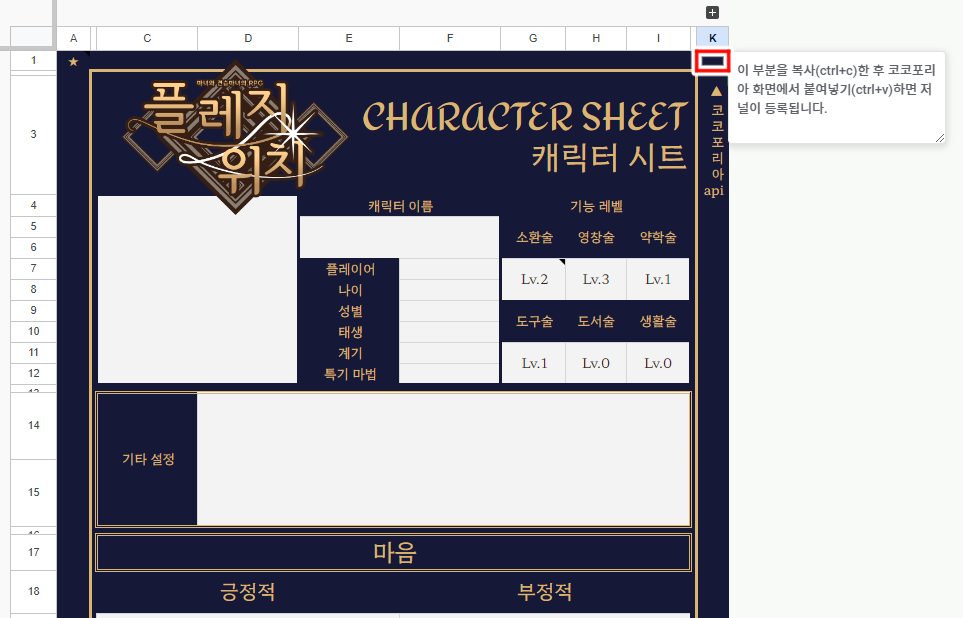Click the 부정적 column heading
Image resolution: width=963 pixels, height=618 pixels.
(x=545, y=592)
